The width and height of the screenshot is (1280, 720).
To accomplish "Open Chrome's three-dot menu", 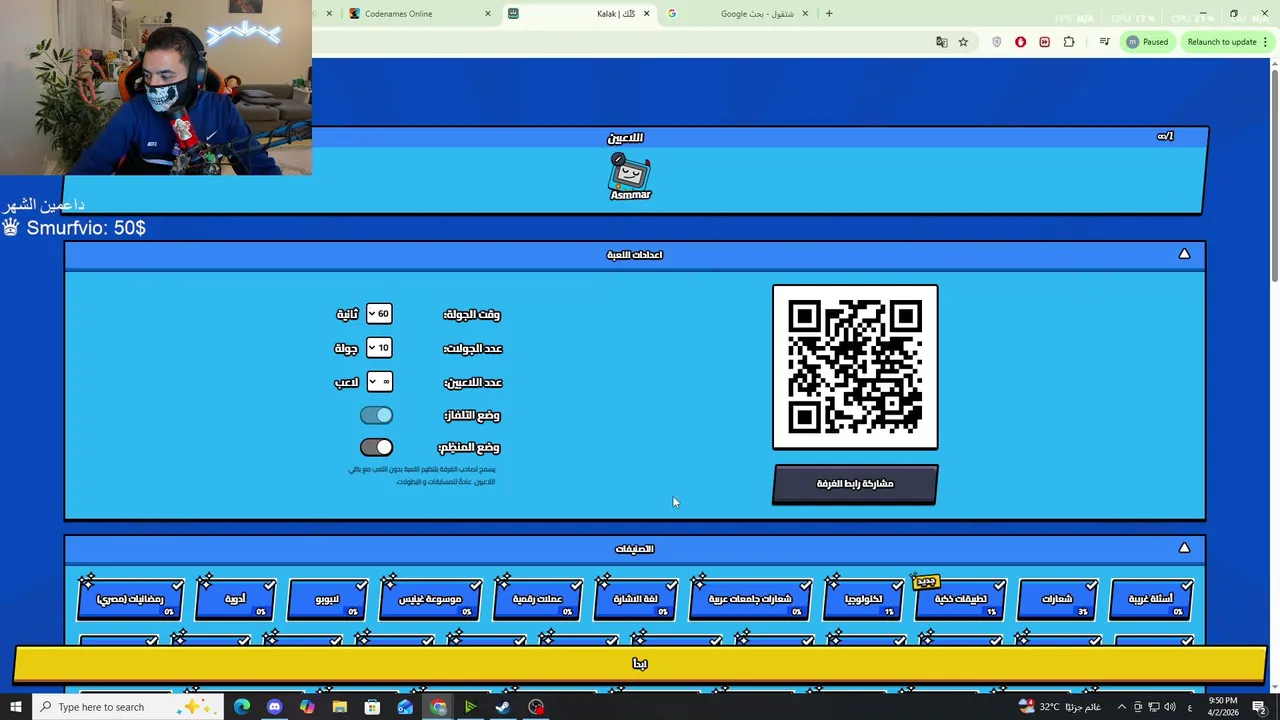I will 1265,42.
